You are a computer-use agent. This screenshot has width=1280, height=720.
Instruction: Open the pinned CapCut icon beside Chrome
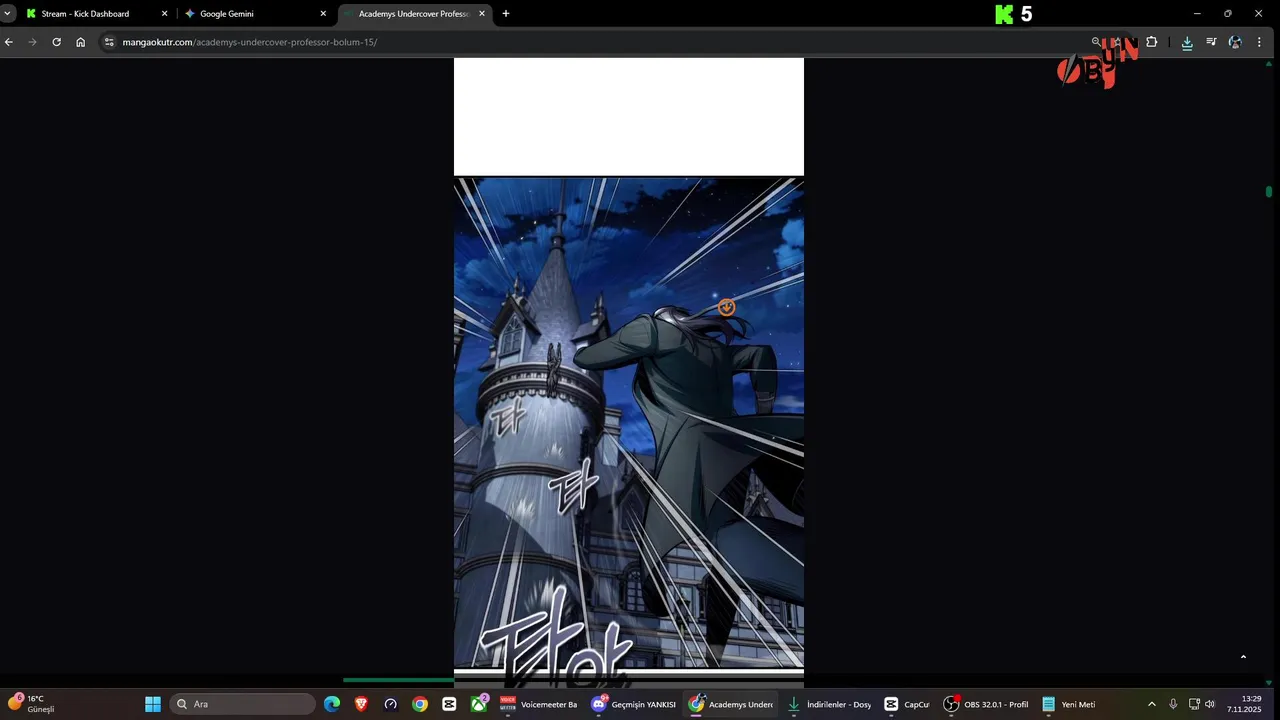click(x=449, y=704)
